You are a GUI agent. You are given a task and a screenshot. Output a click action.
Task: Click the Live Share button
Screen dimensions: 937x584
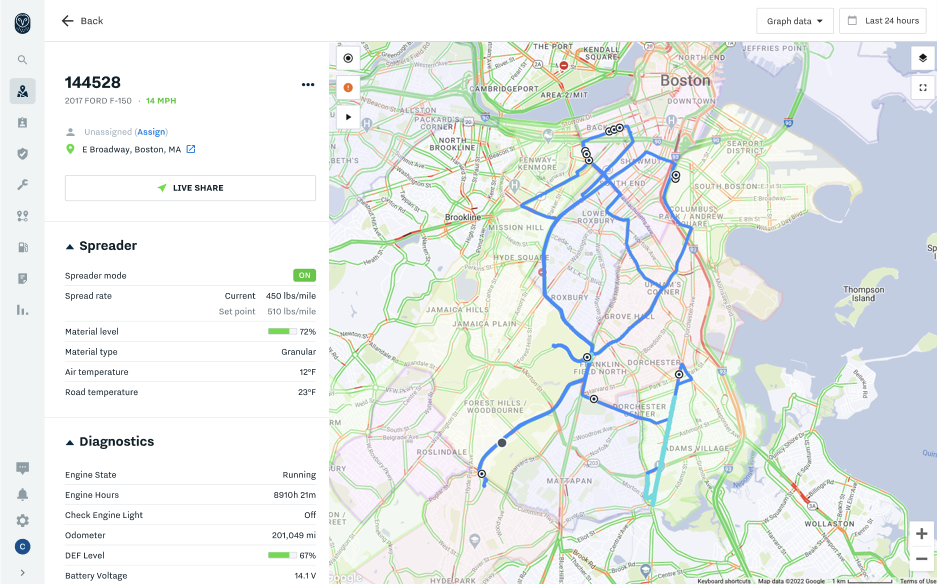(190, 187)
